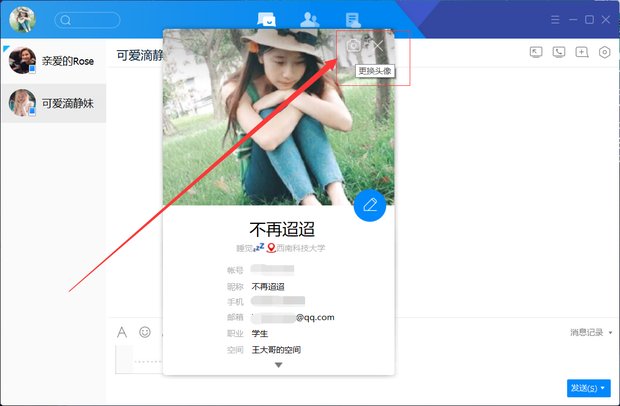
Task: Click the 王大哥的空间 space link
Action: tap(276, 350)
